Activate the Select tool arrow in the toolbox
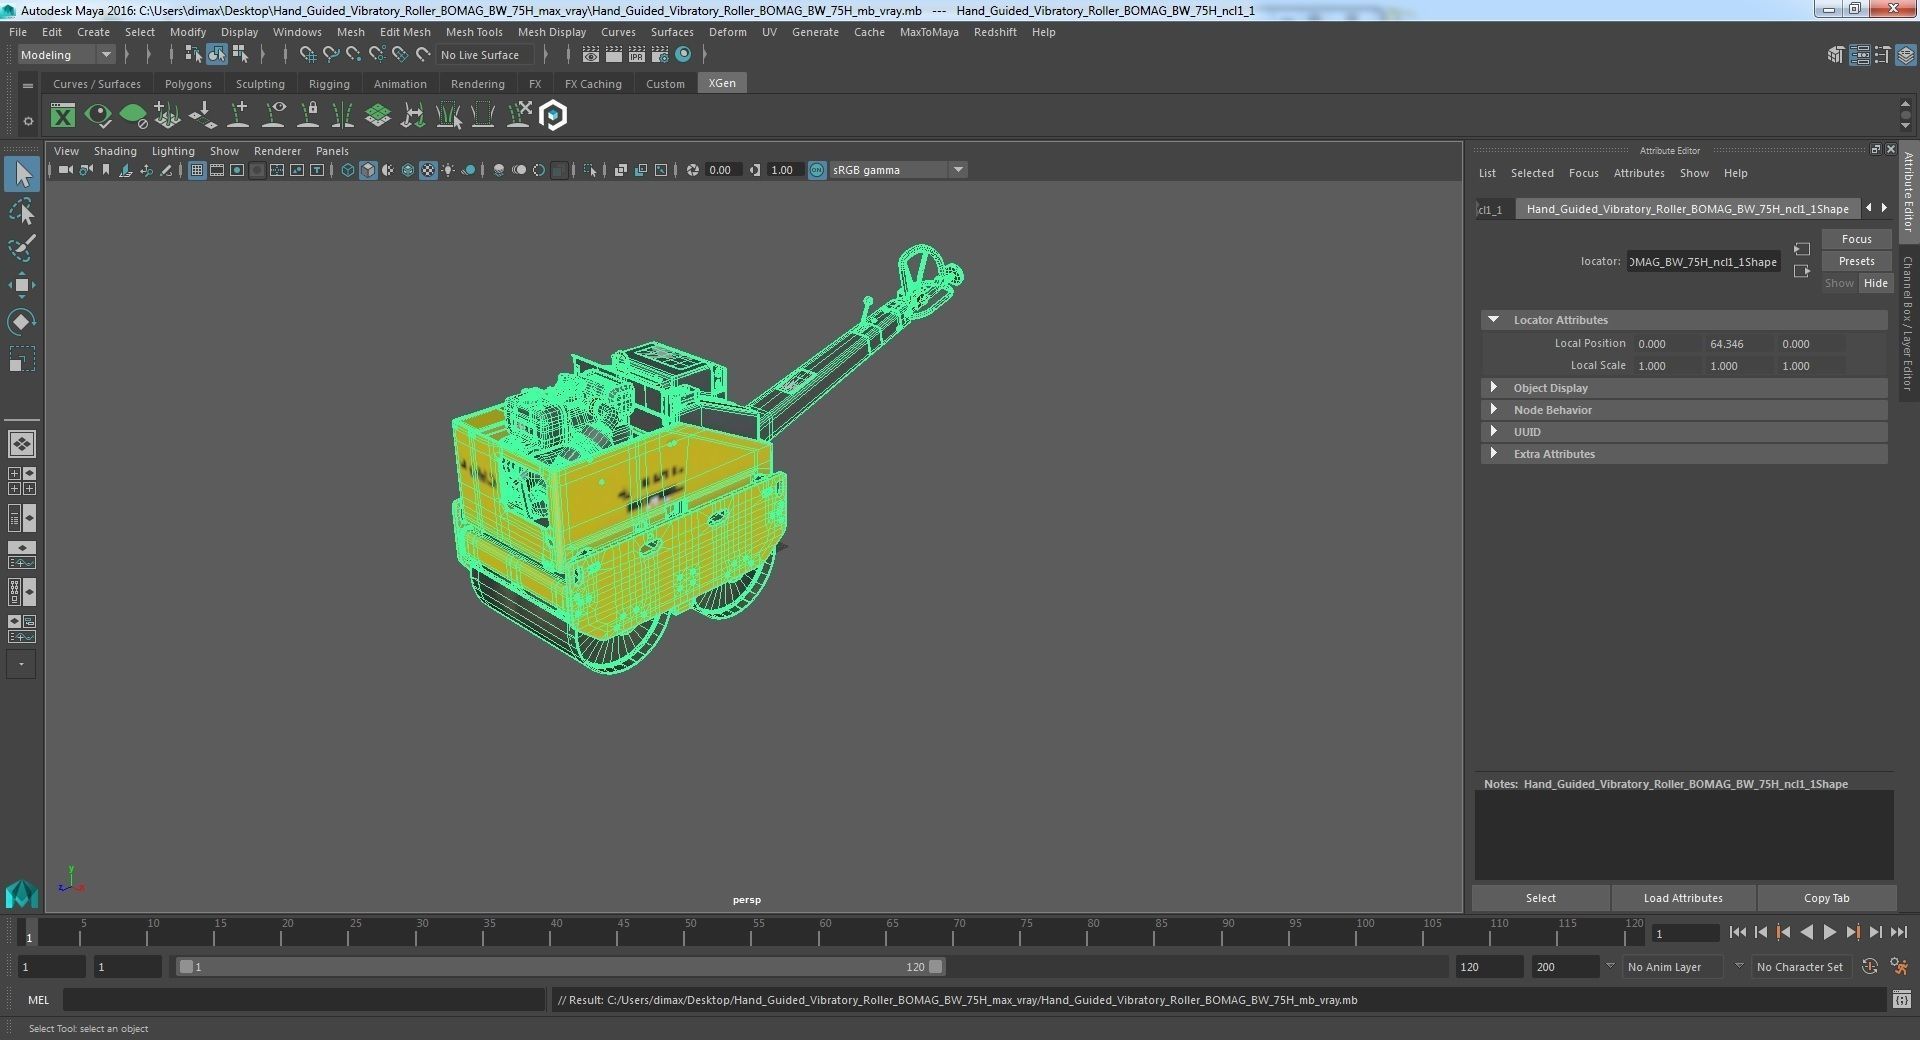This screenshot has width=1920, height=1040. (x=22, y=174)
